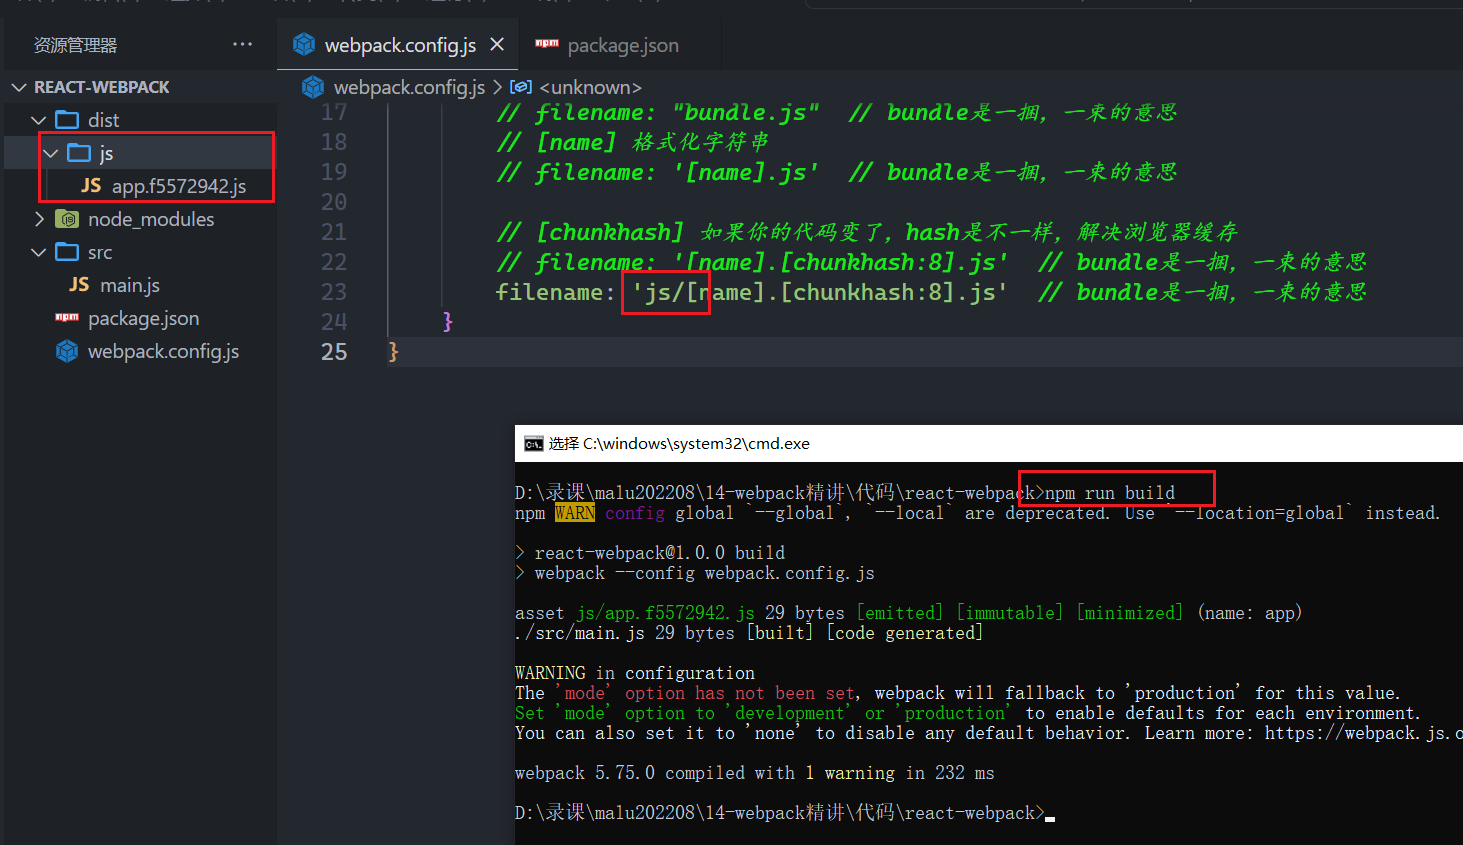1463x845 pixels.
Task: Click the breadcrumb symbol icon before <unknown>
Action: [x=520, y=87]
